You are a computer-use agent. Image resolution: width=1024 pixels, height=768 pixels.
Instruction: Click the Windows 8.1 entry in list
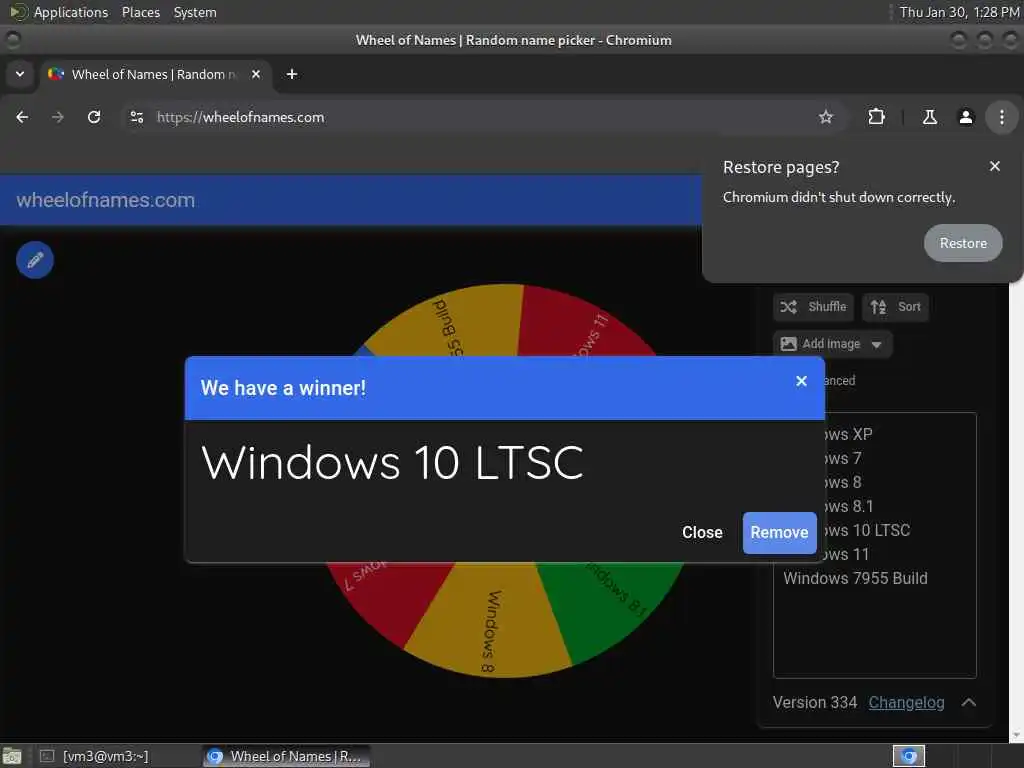click(848, 506)
